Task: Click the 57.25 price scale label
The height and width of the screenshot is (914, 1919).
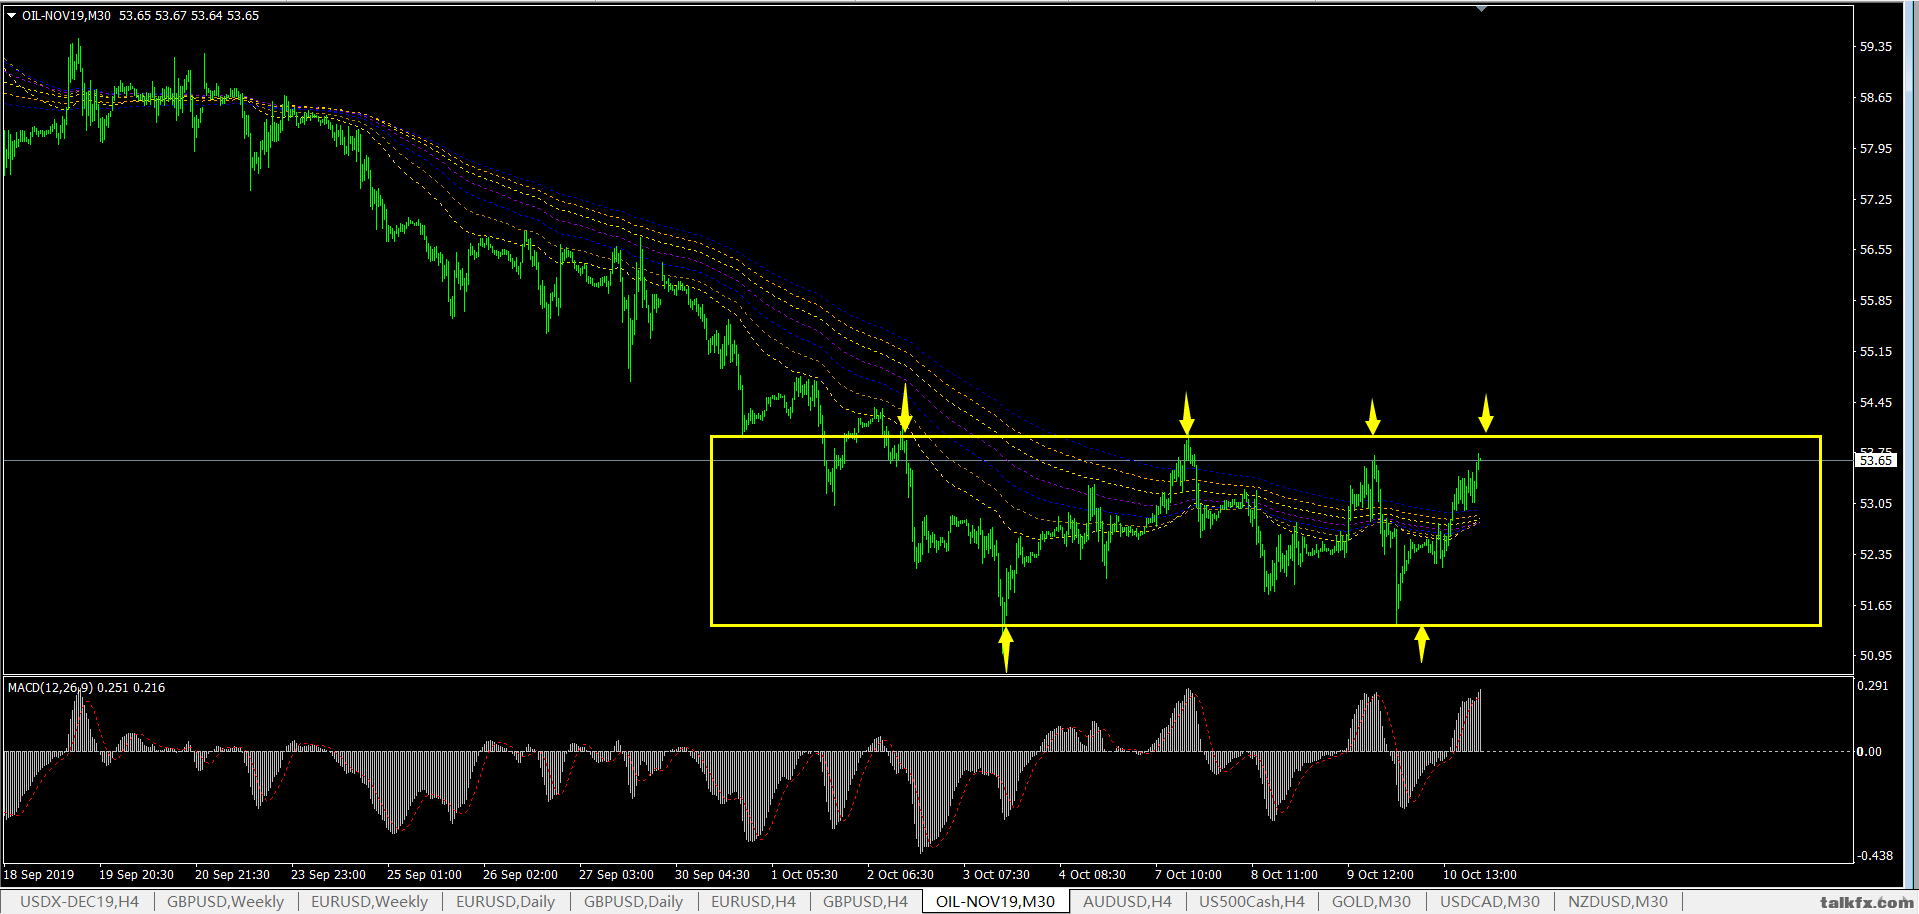Action: coord(1876,200)
